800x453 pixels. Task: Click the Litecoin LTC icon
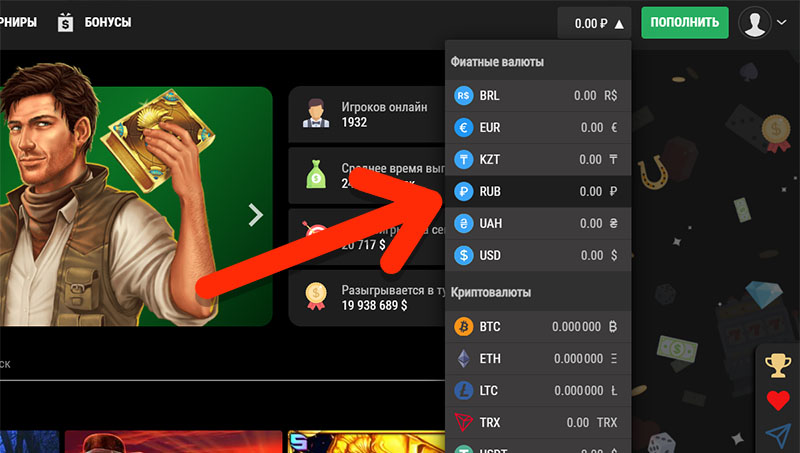coord(463,390)
